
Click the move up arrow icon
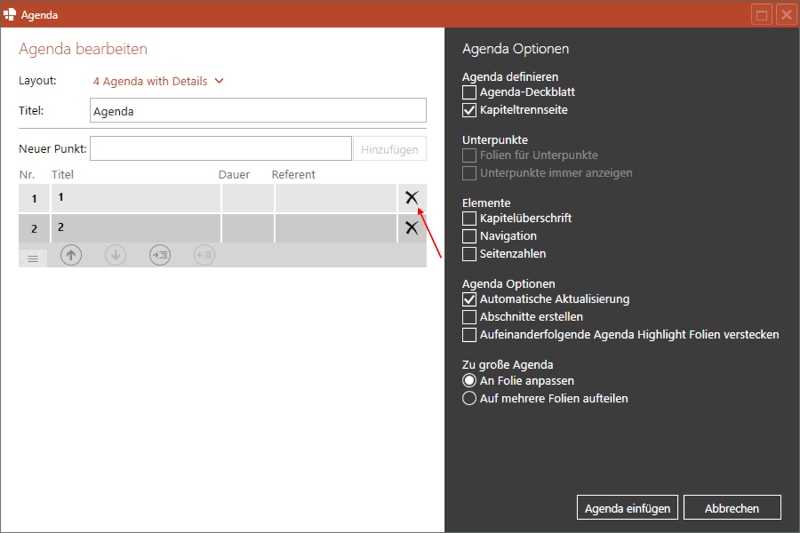pos(71,255)
